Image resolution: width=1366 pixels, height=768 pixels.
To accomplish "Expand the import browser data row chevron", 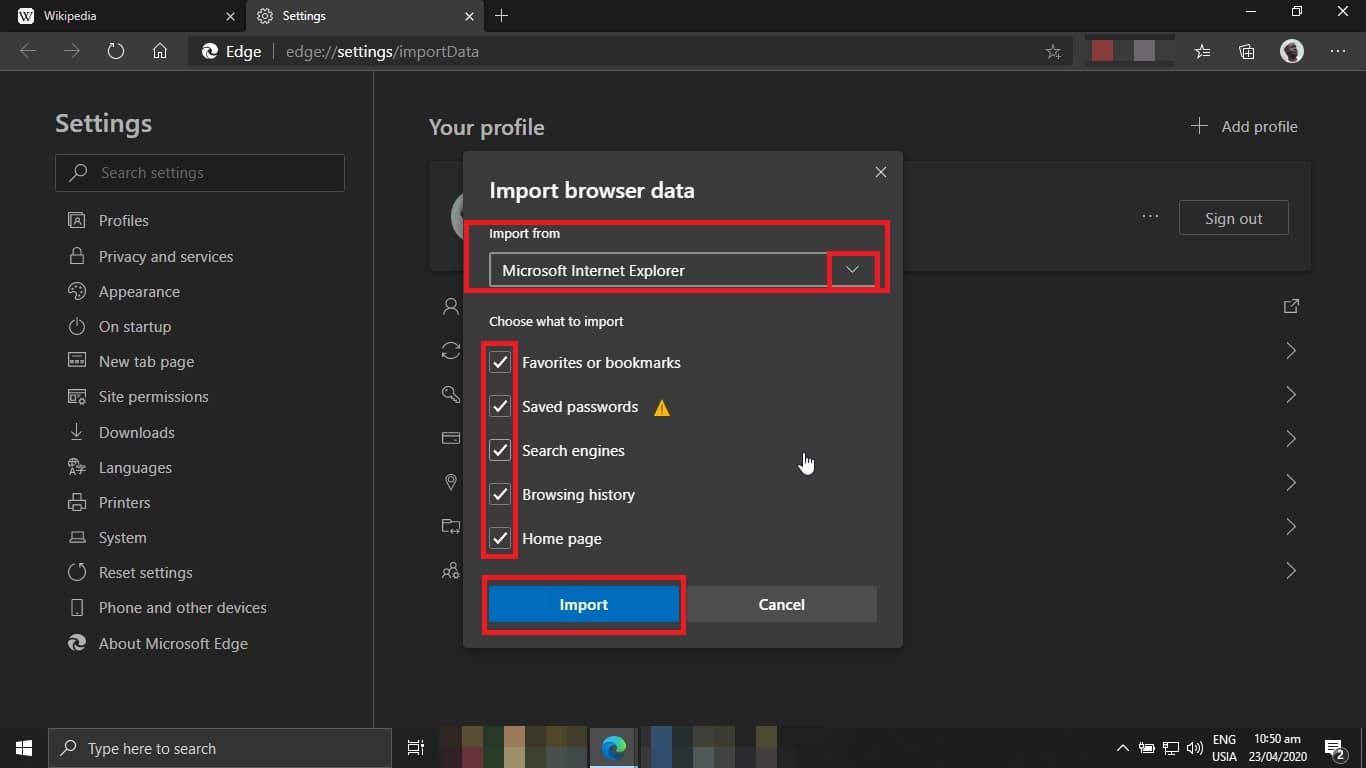I will pyautogui.click(x=1291, y=526).
